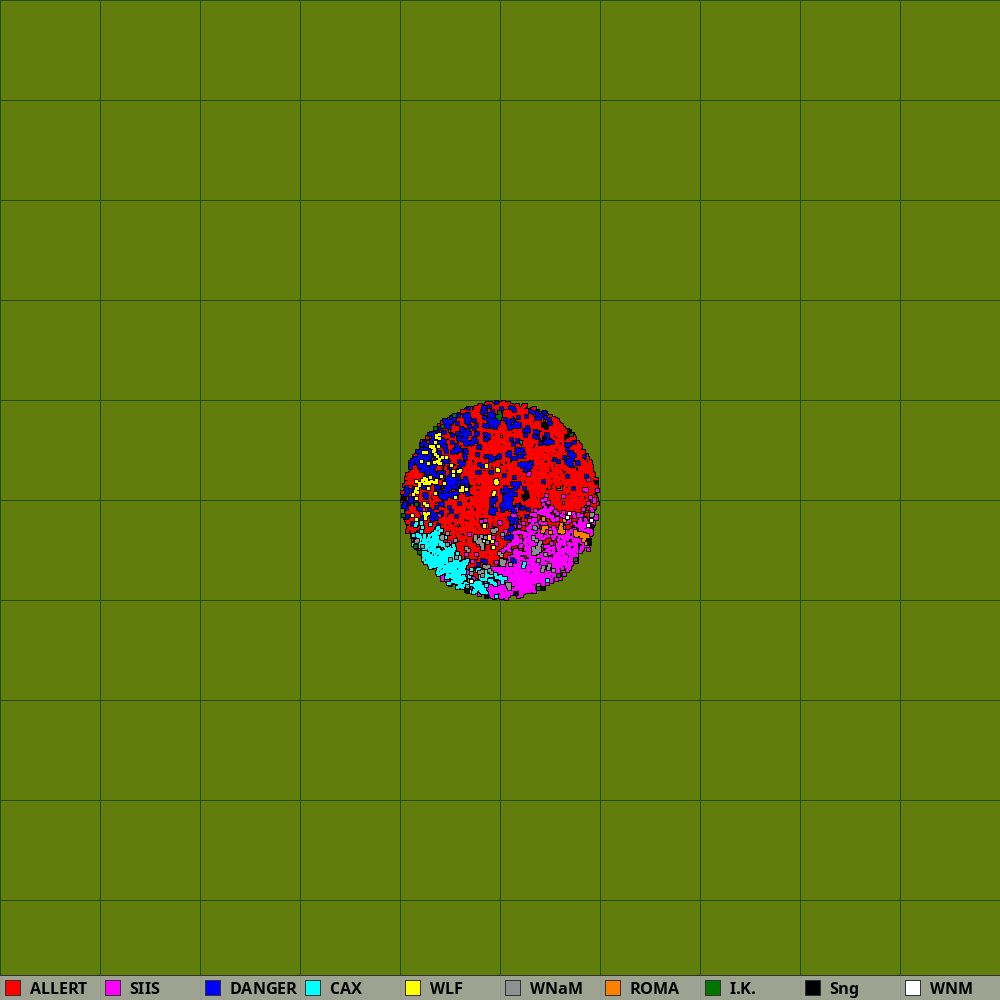Select the gray WNaM color square
1000x1000 pixels.
point(513,988)
